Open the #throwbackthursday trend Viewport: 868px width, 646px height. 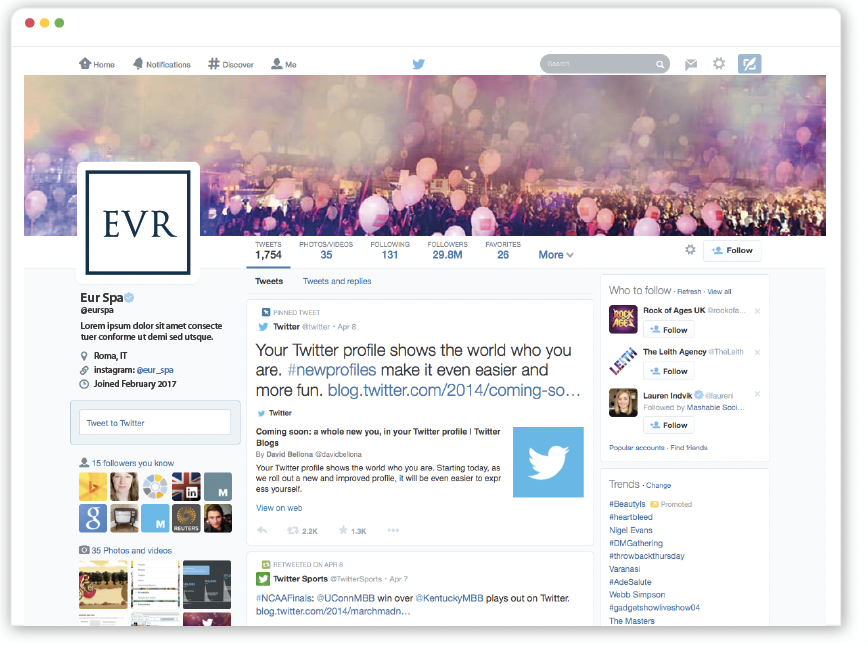tap(647, 556)
